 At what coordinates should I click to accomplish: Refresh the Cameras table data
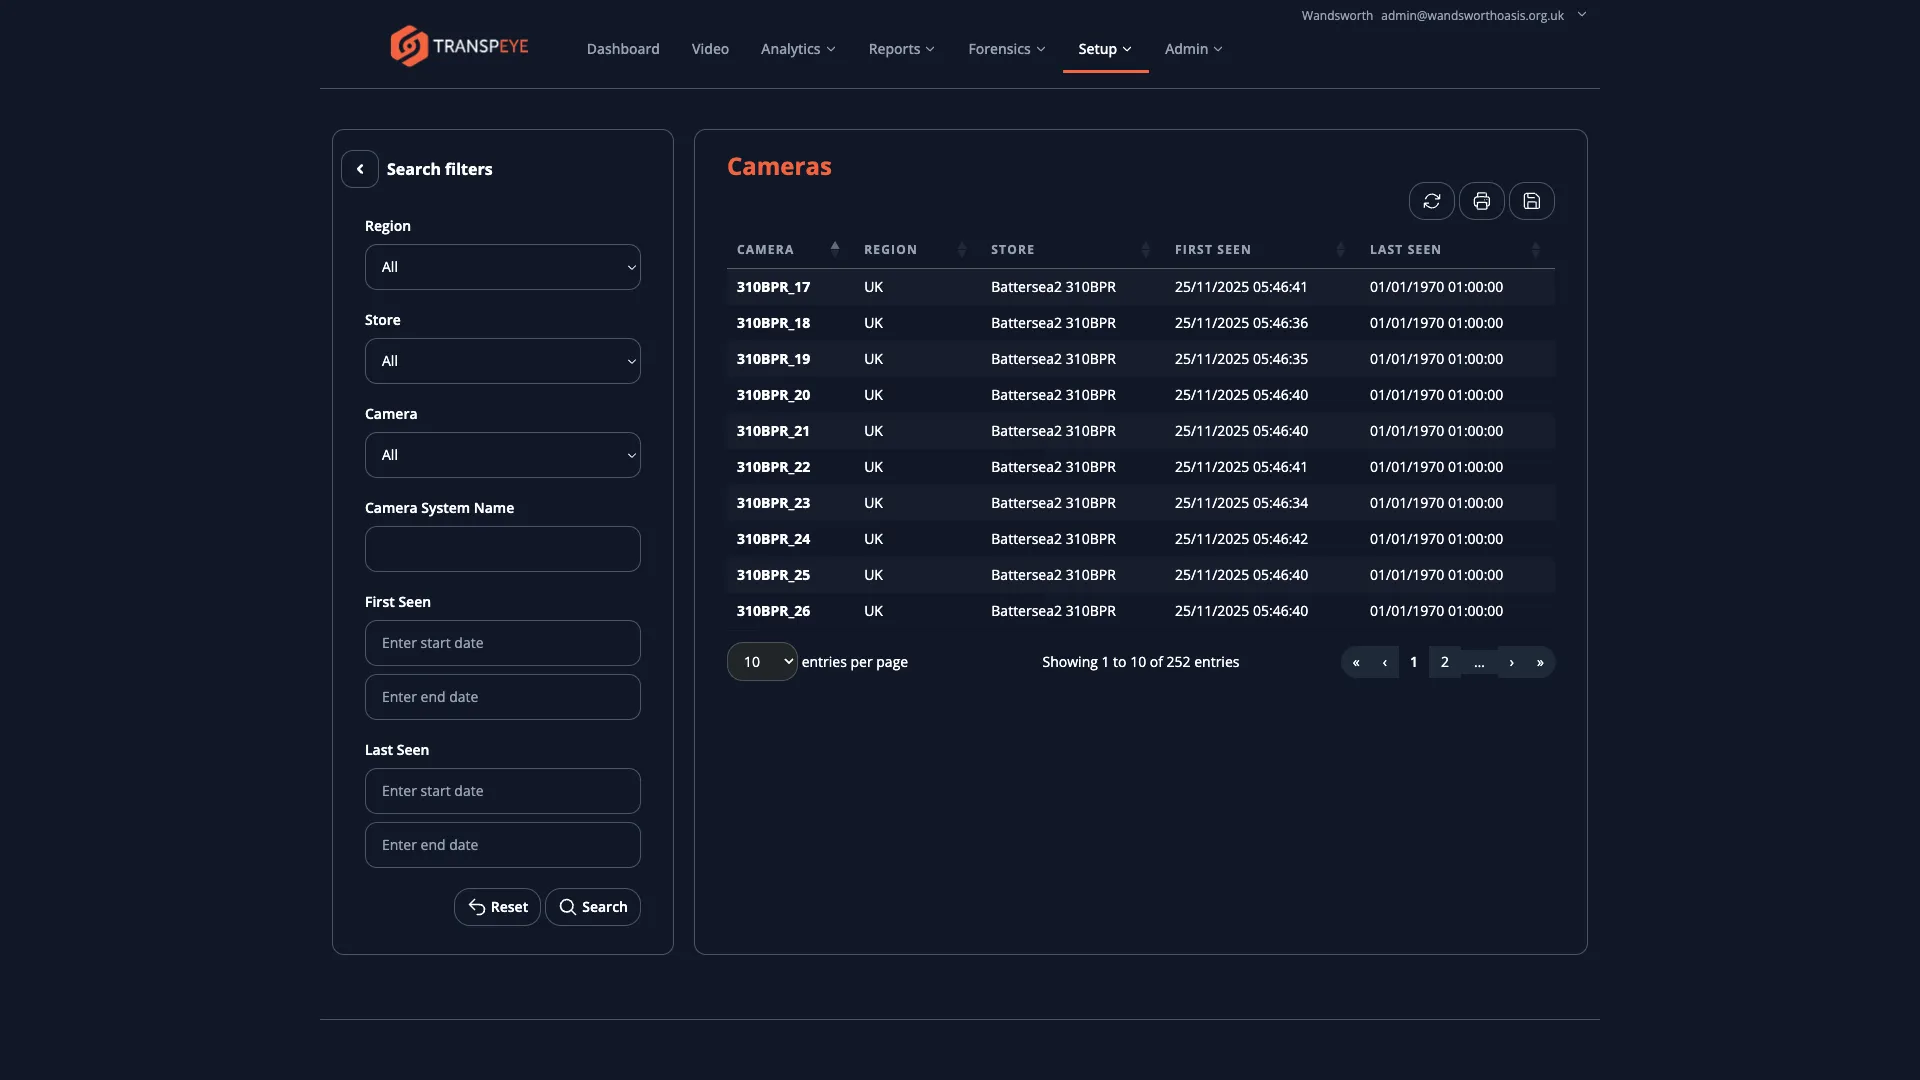(1431, 201)
